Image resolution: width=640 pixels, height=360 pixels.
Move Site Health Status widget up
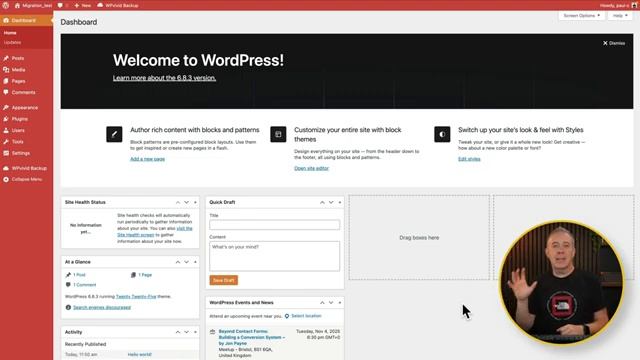click(178, 202)
